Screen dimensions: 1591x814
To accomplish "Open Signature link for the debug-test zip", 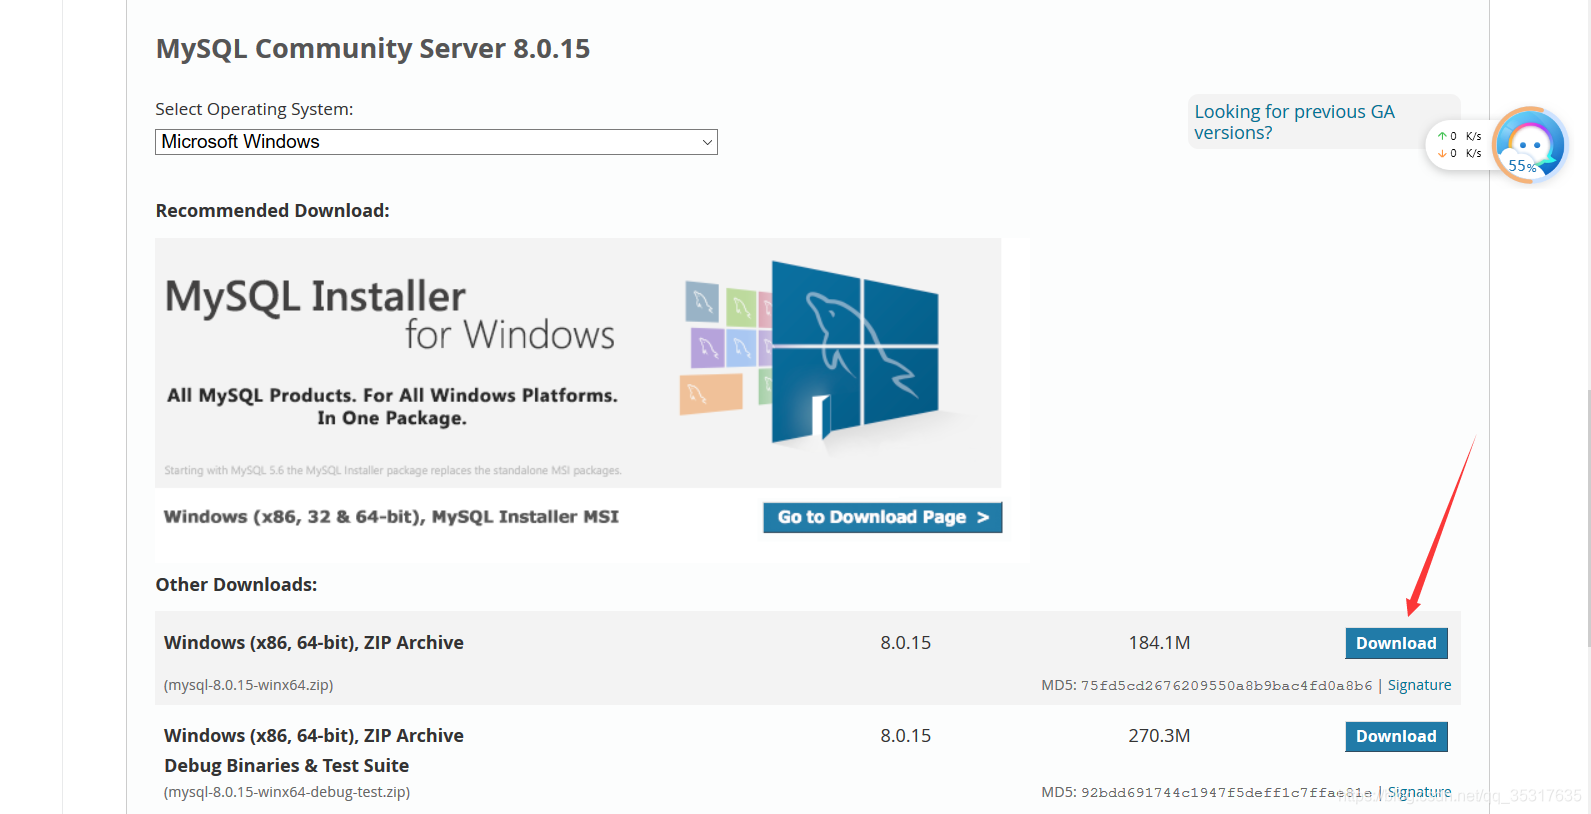I will (x=1419, y=792).
